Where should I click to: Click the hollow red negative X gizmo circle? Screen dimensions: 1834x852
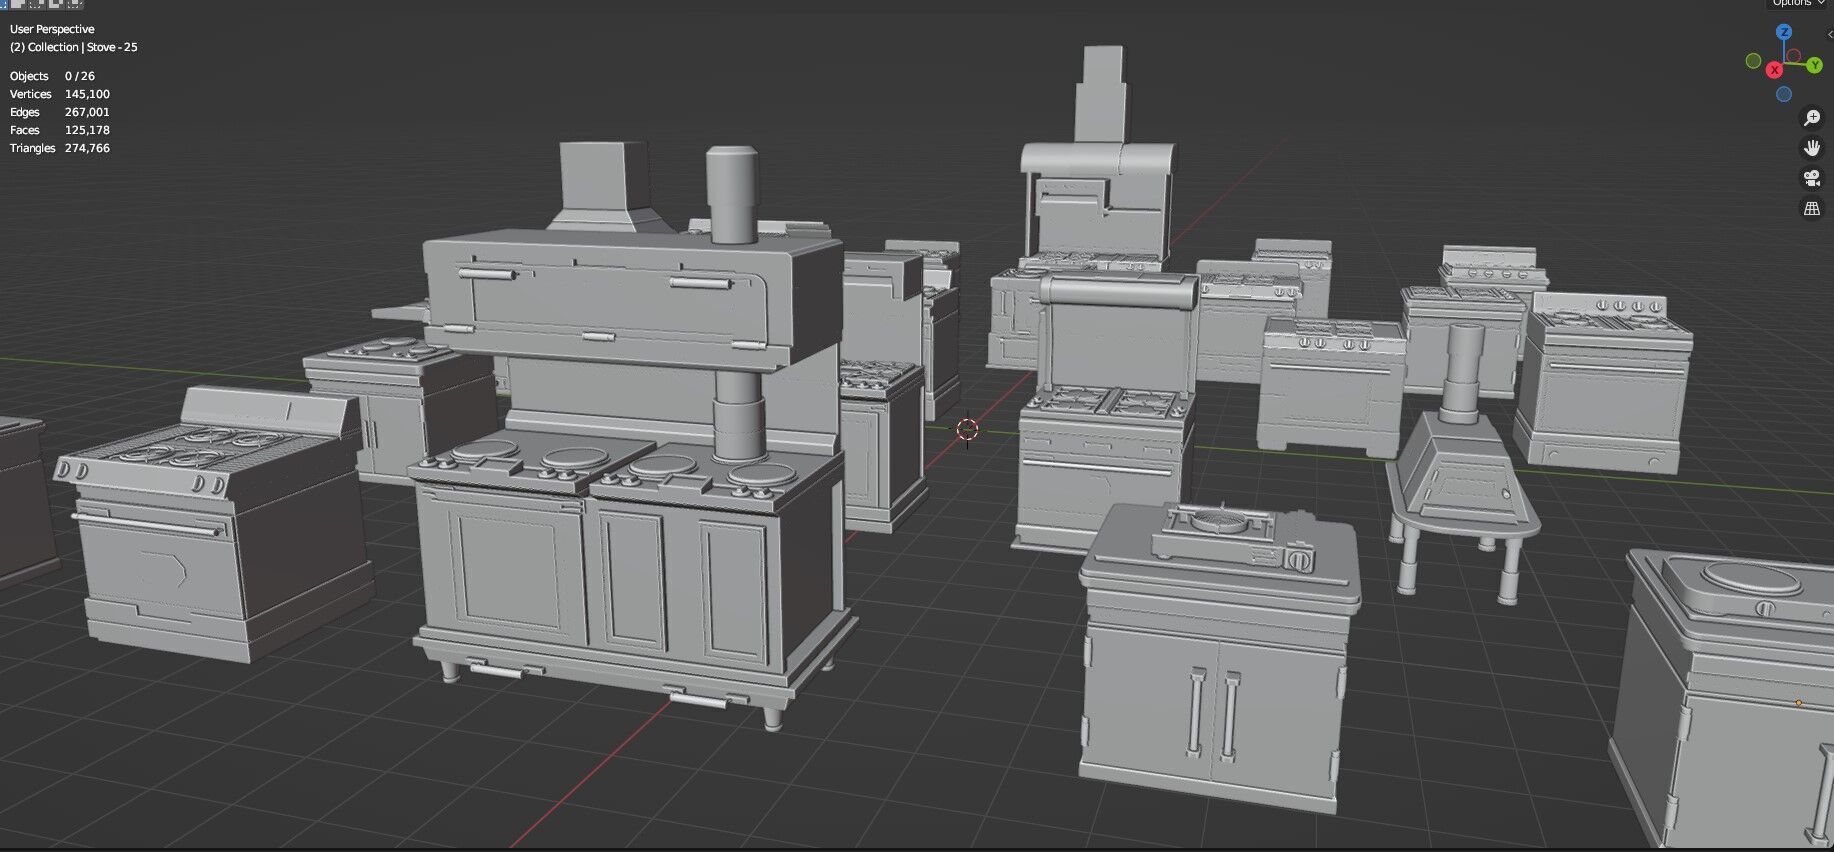click(1794, 56)
